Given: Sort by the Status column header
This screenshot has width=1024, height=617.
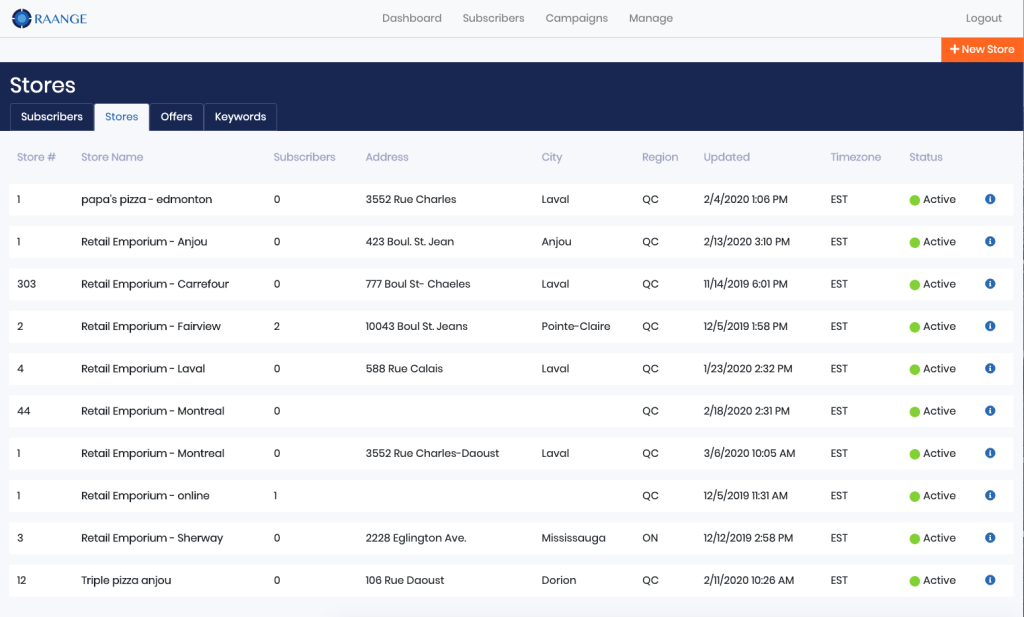Looking at the screenshot, I should 925,157.
